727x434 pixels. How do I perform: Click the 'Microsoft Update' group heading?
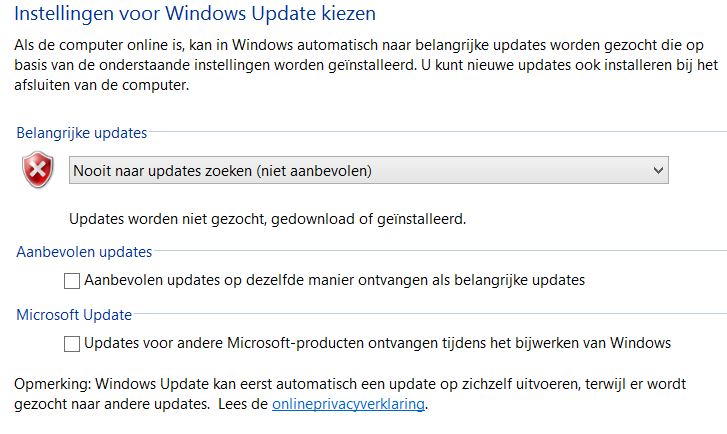pyautogui.click(x=74, y=315)
